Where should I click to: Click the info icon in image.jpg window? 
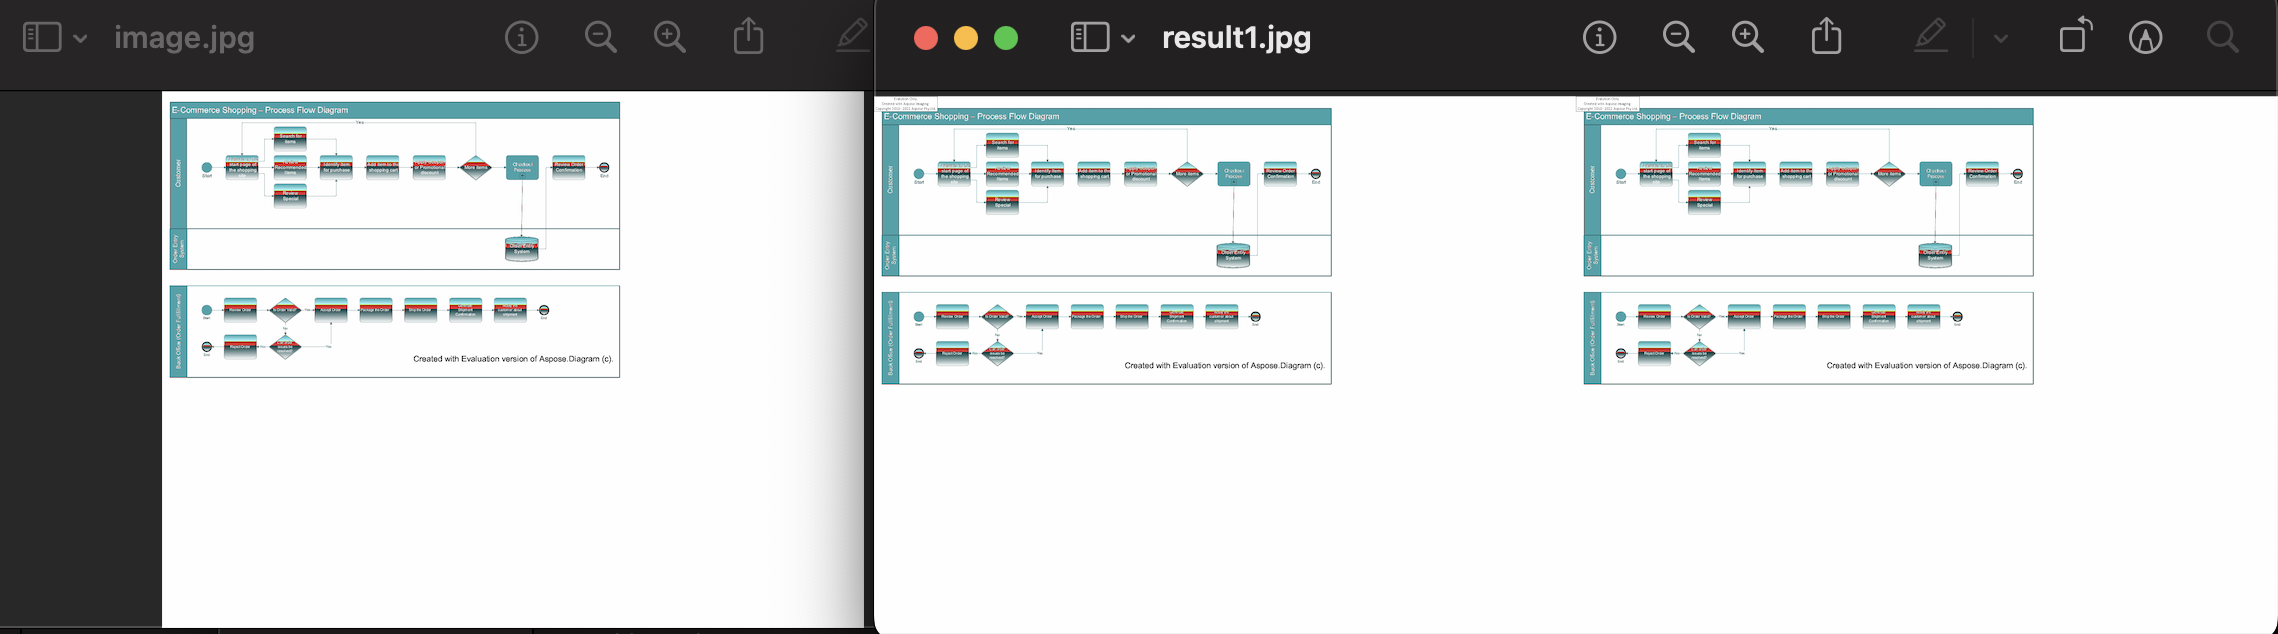click(521, 38)
